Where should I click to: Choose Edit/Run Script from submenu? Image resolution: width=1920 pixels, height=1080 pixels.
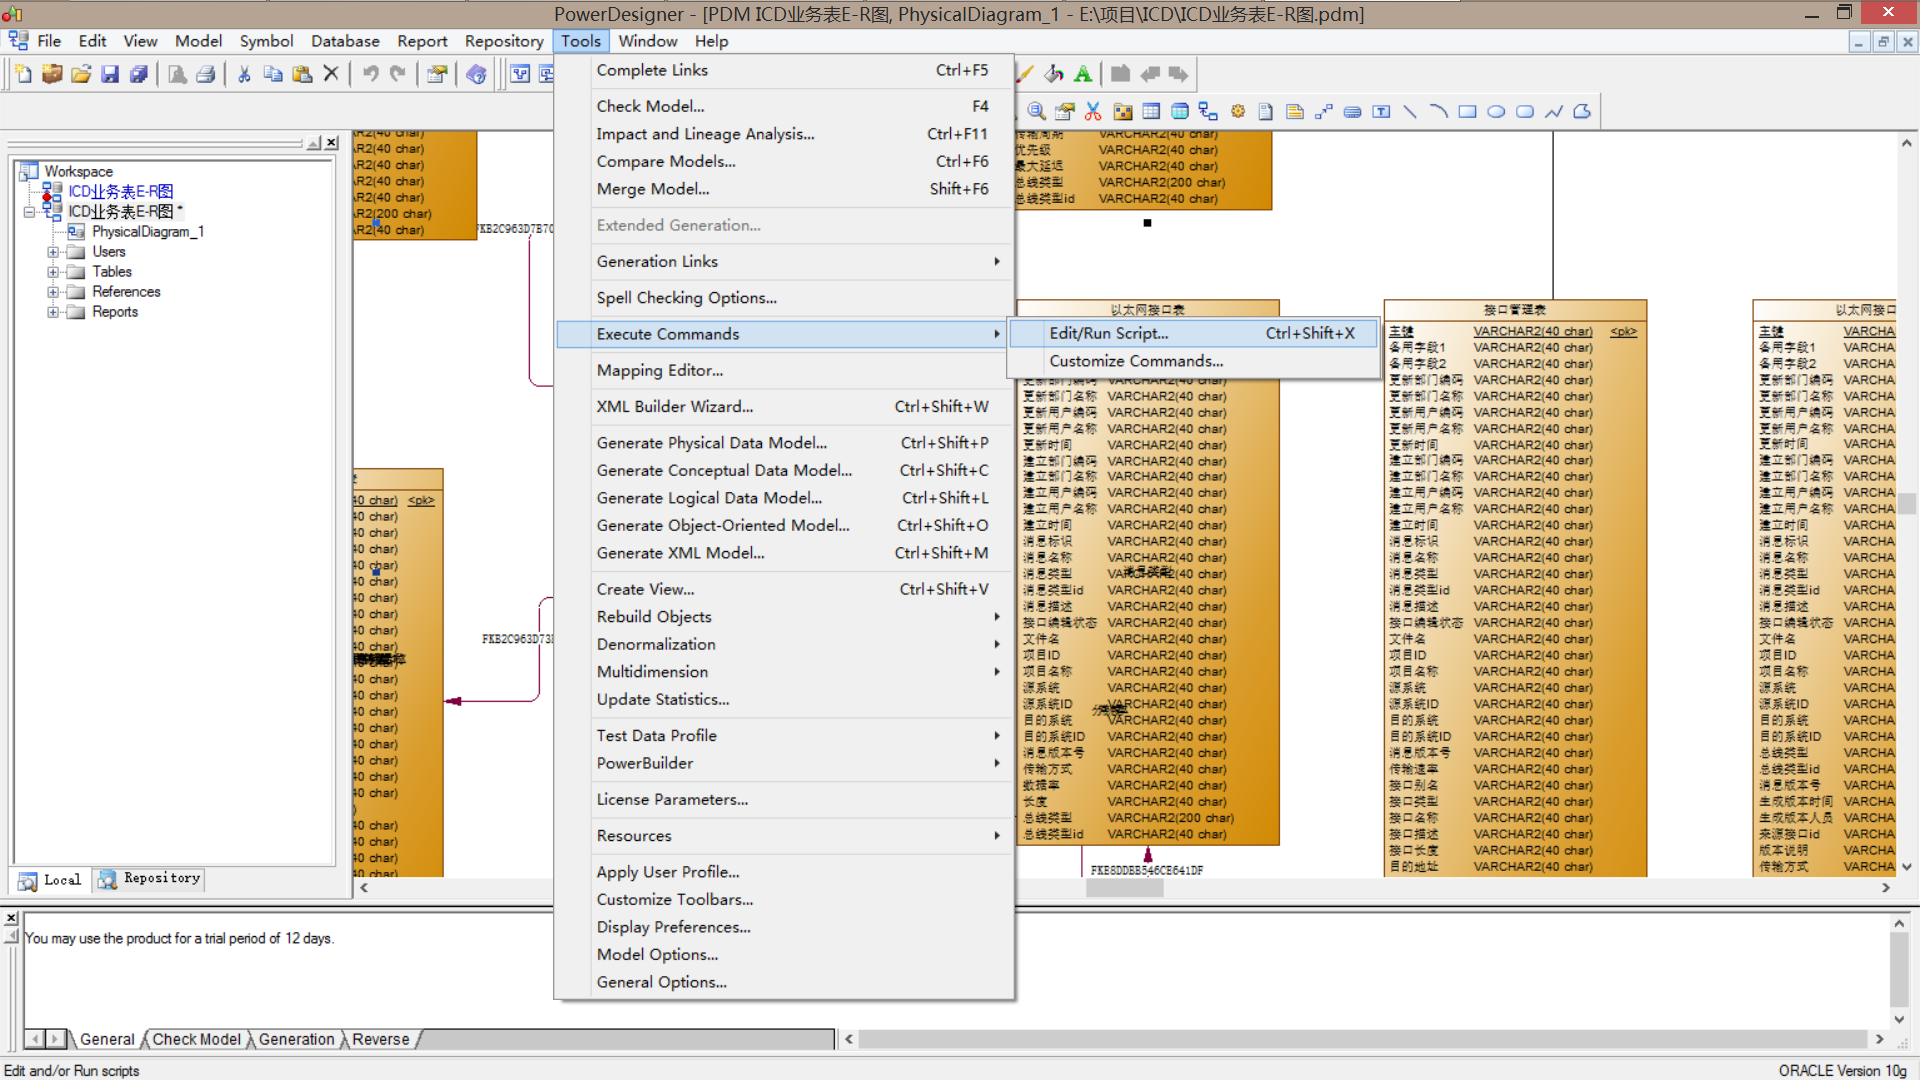point(1108,333)
